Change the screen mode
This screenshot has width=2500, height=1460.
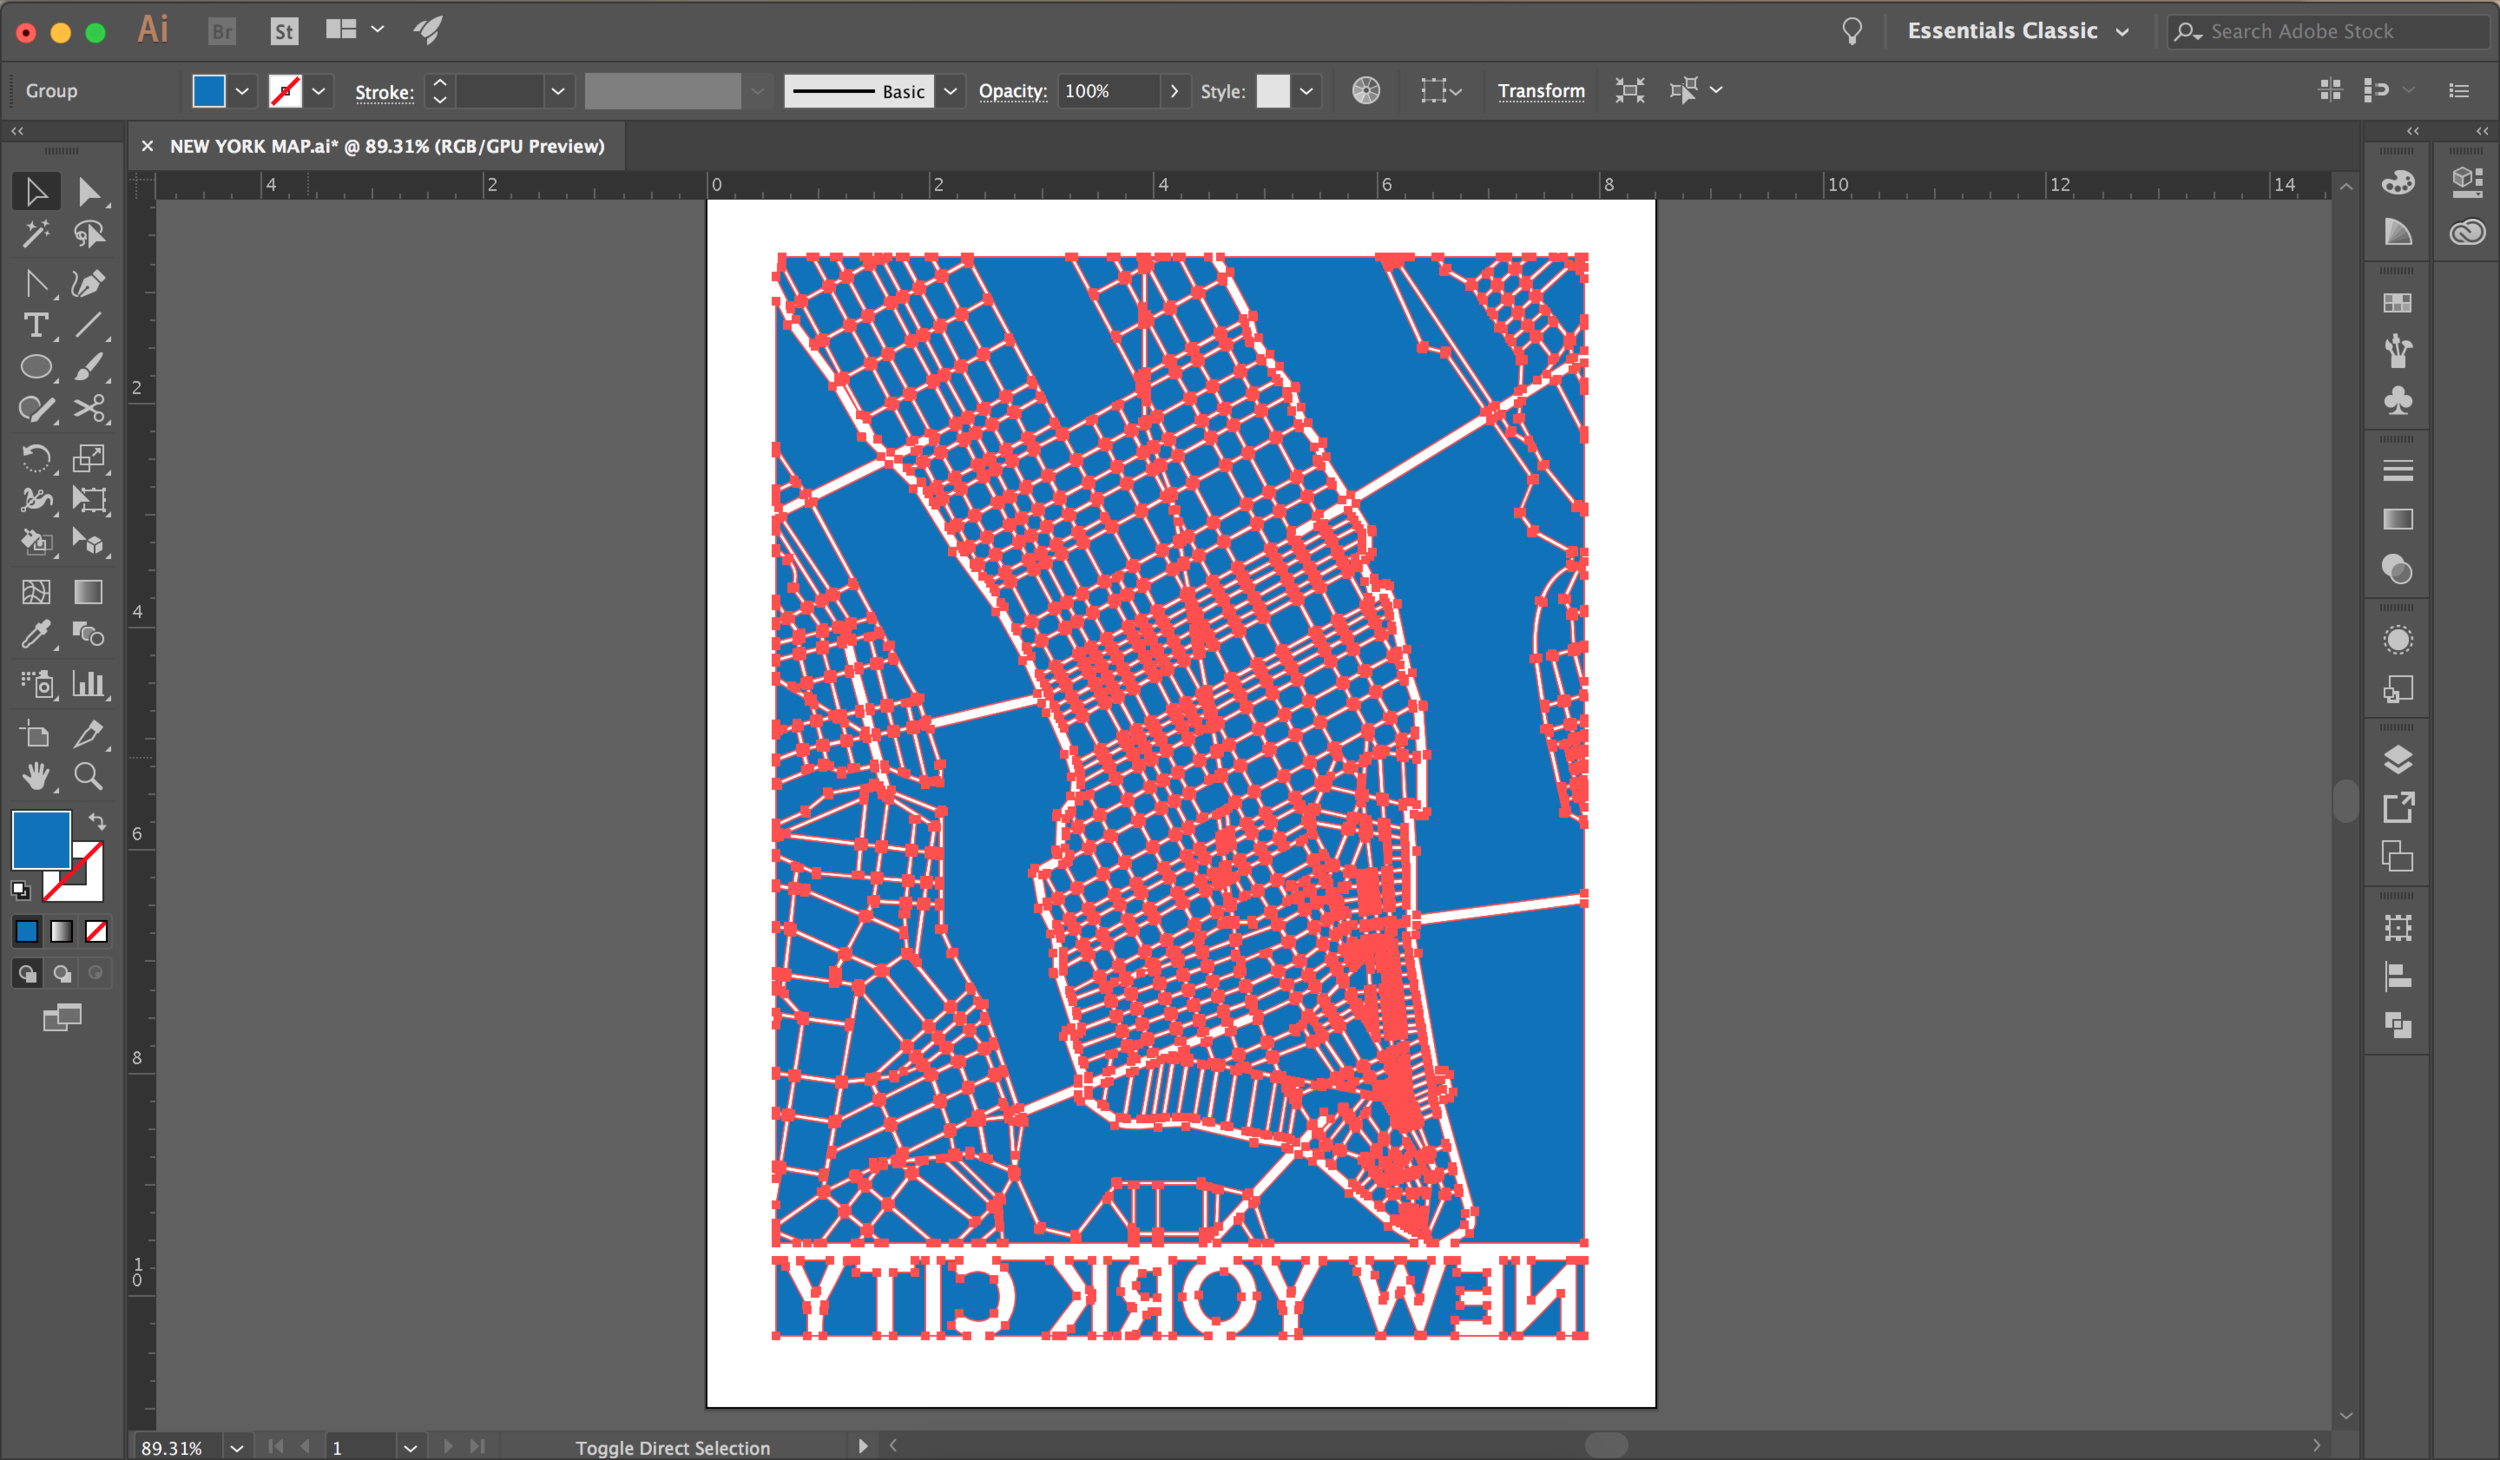tap(62, 1018)
